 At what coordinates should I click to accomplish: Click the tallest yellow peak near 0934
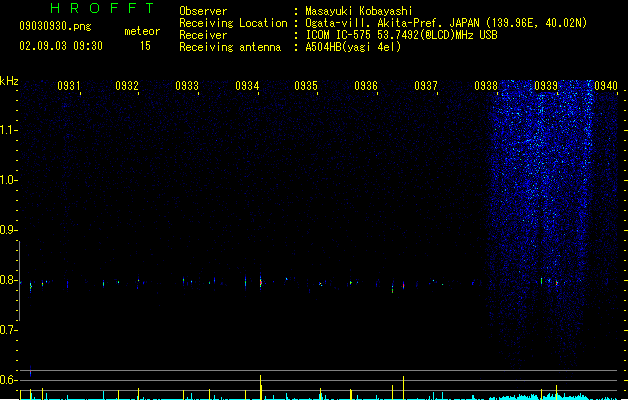pos(261,387)
